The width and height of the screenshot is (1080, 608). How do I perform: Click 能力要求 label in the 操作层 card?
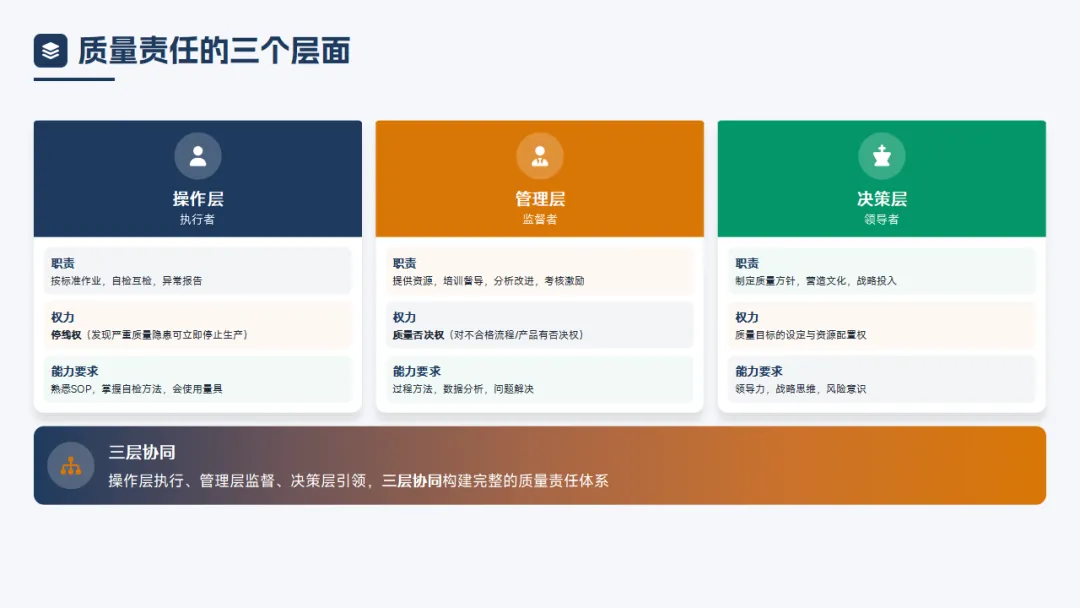74,372
